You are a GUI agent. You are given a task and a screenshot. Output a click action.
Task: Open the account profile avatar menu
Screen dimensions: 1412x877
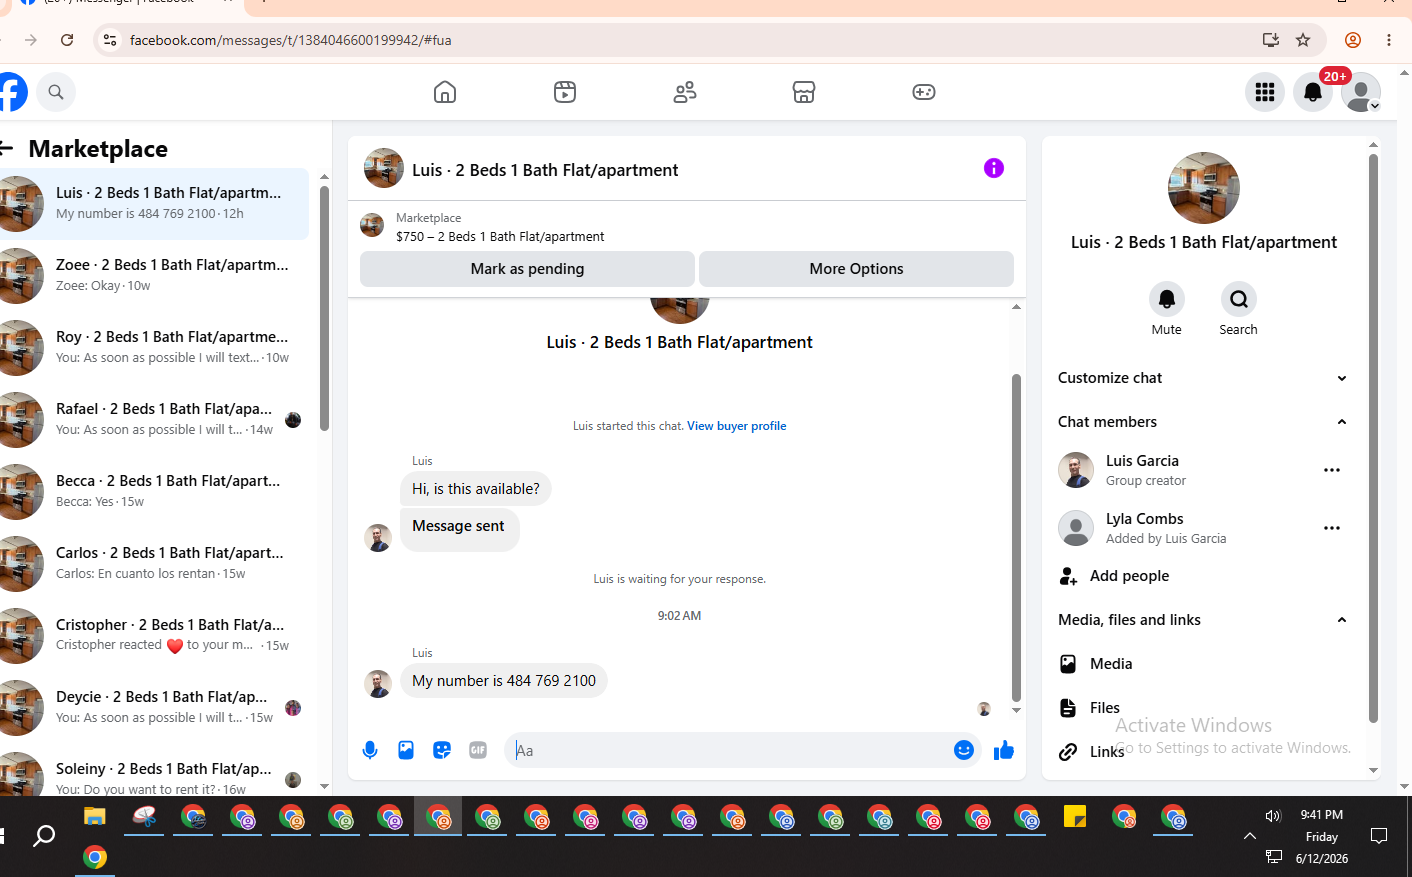coord(1361,92)
